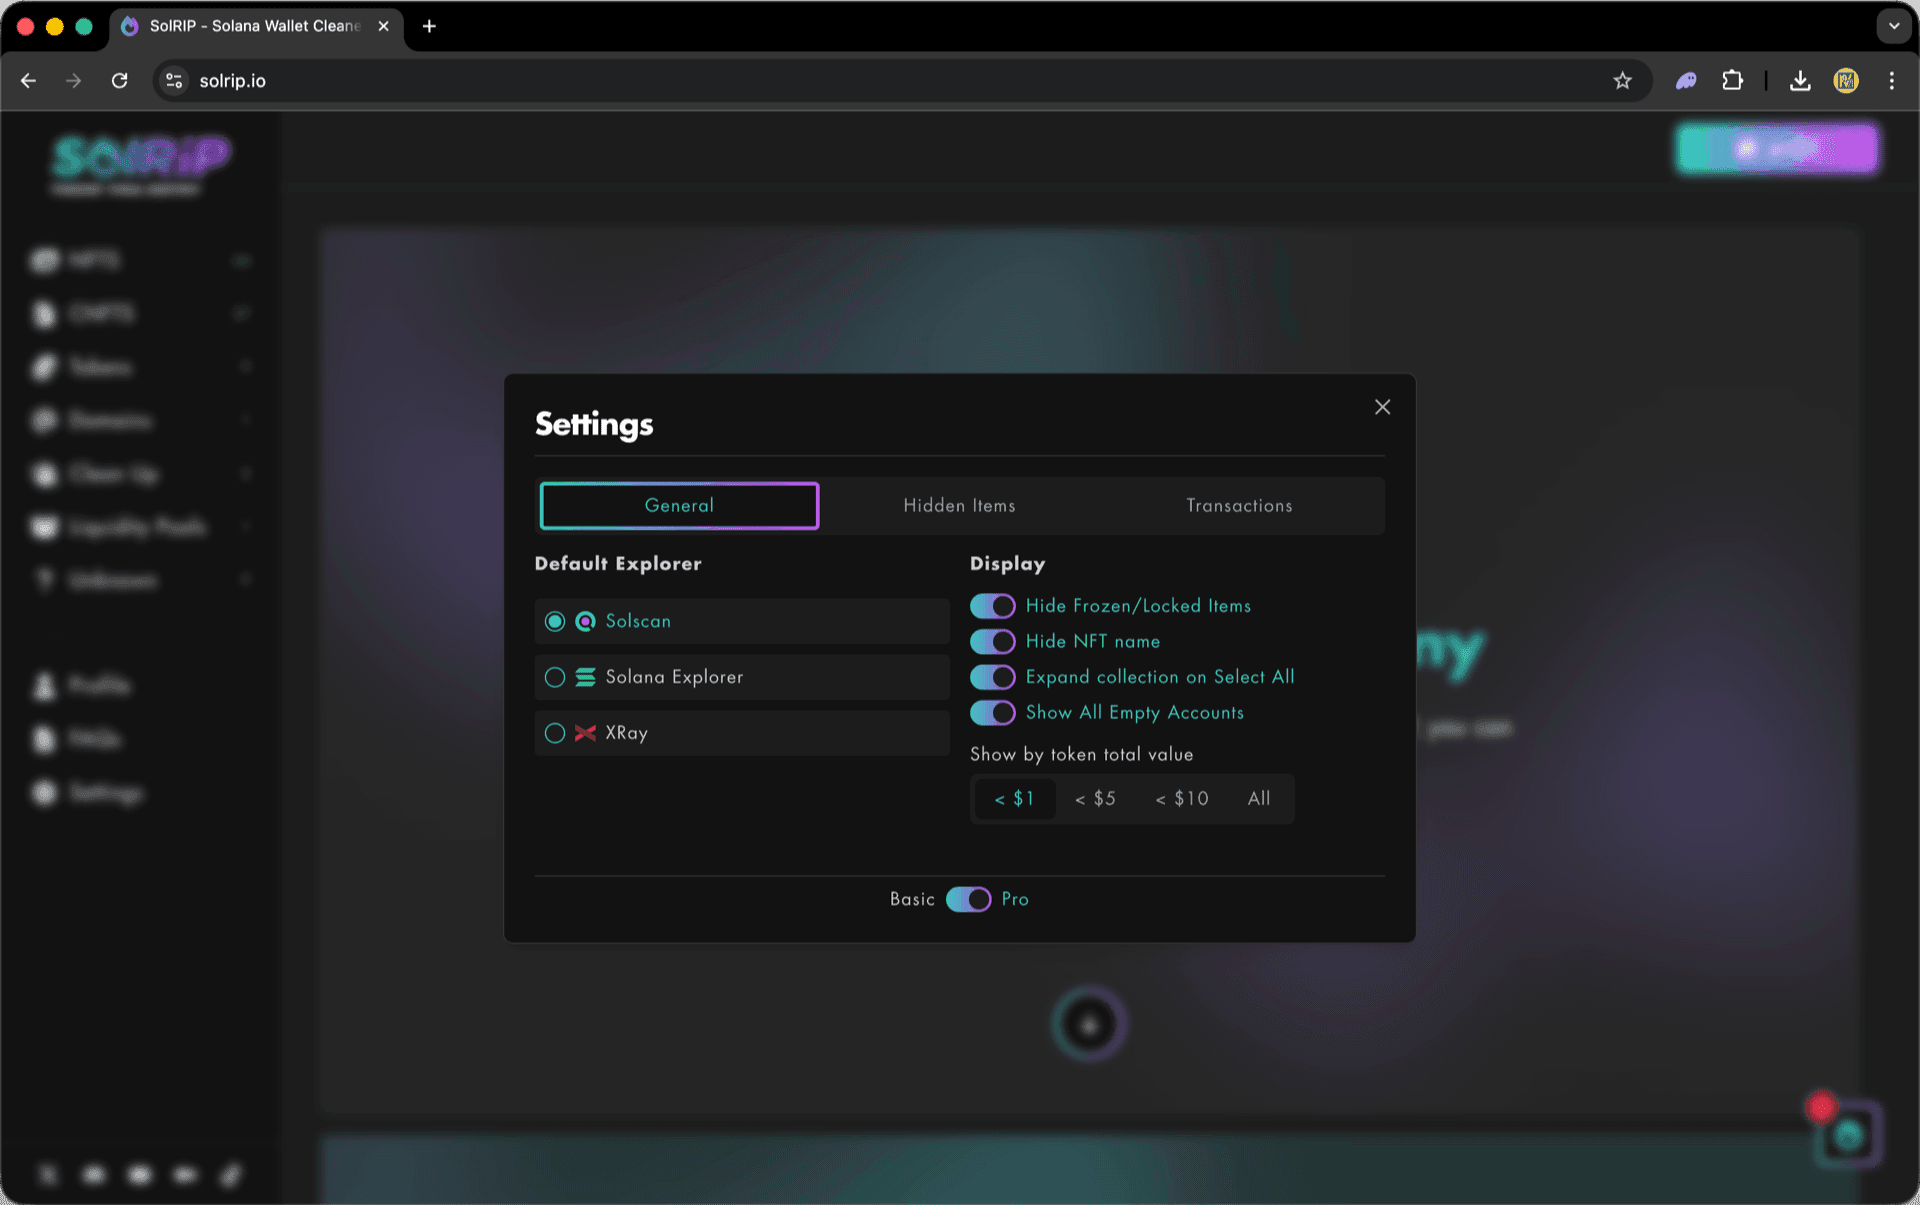The image size is (1920, 1205).
Task: Select the Solscan radio button
Action: point(555,622)
